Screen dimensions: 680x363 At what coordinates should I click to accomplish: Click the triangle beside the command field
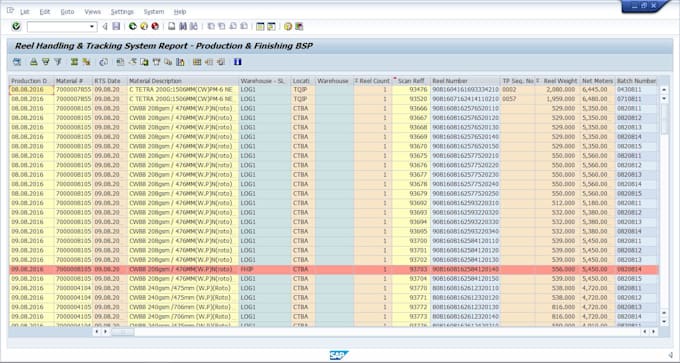105,26
